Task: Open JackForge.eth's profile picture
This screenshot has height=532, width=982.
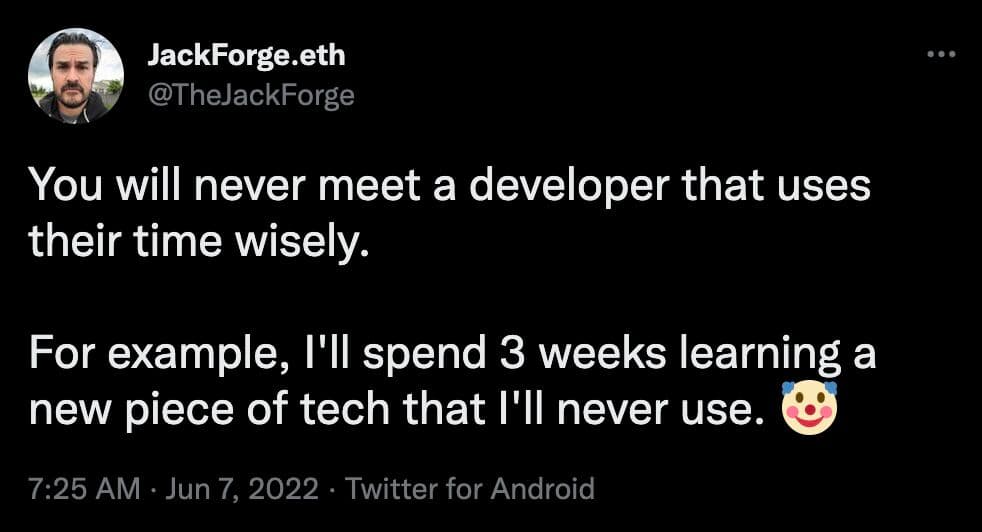Action: click(76, 76)
